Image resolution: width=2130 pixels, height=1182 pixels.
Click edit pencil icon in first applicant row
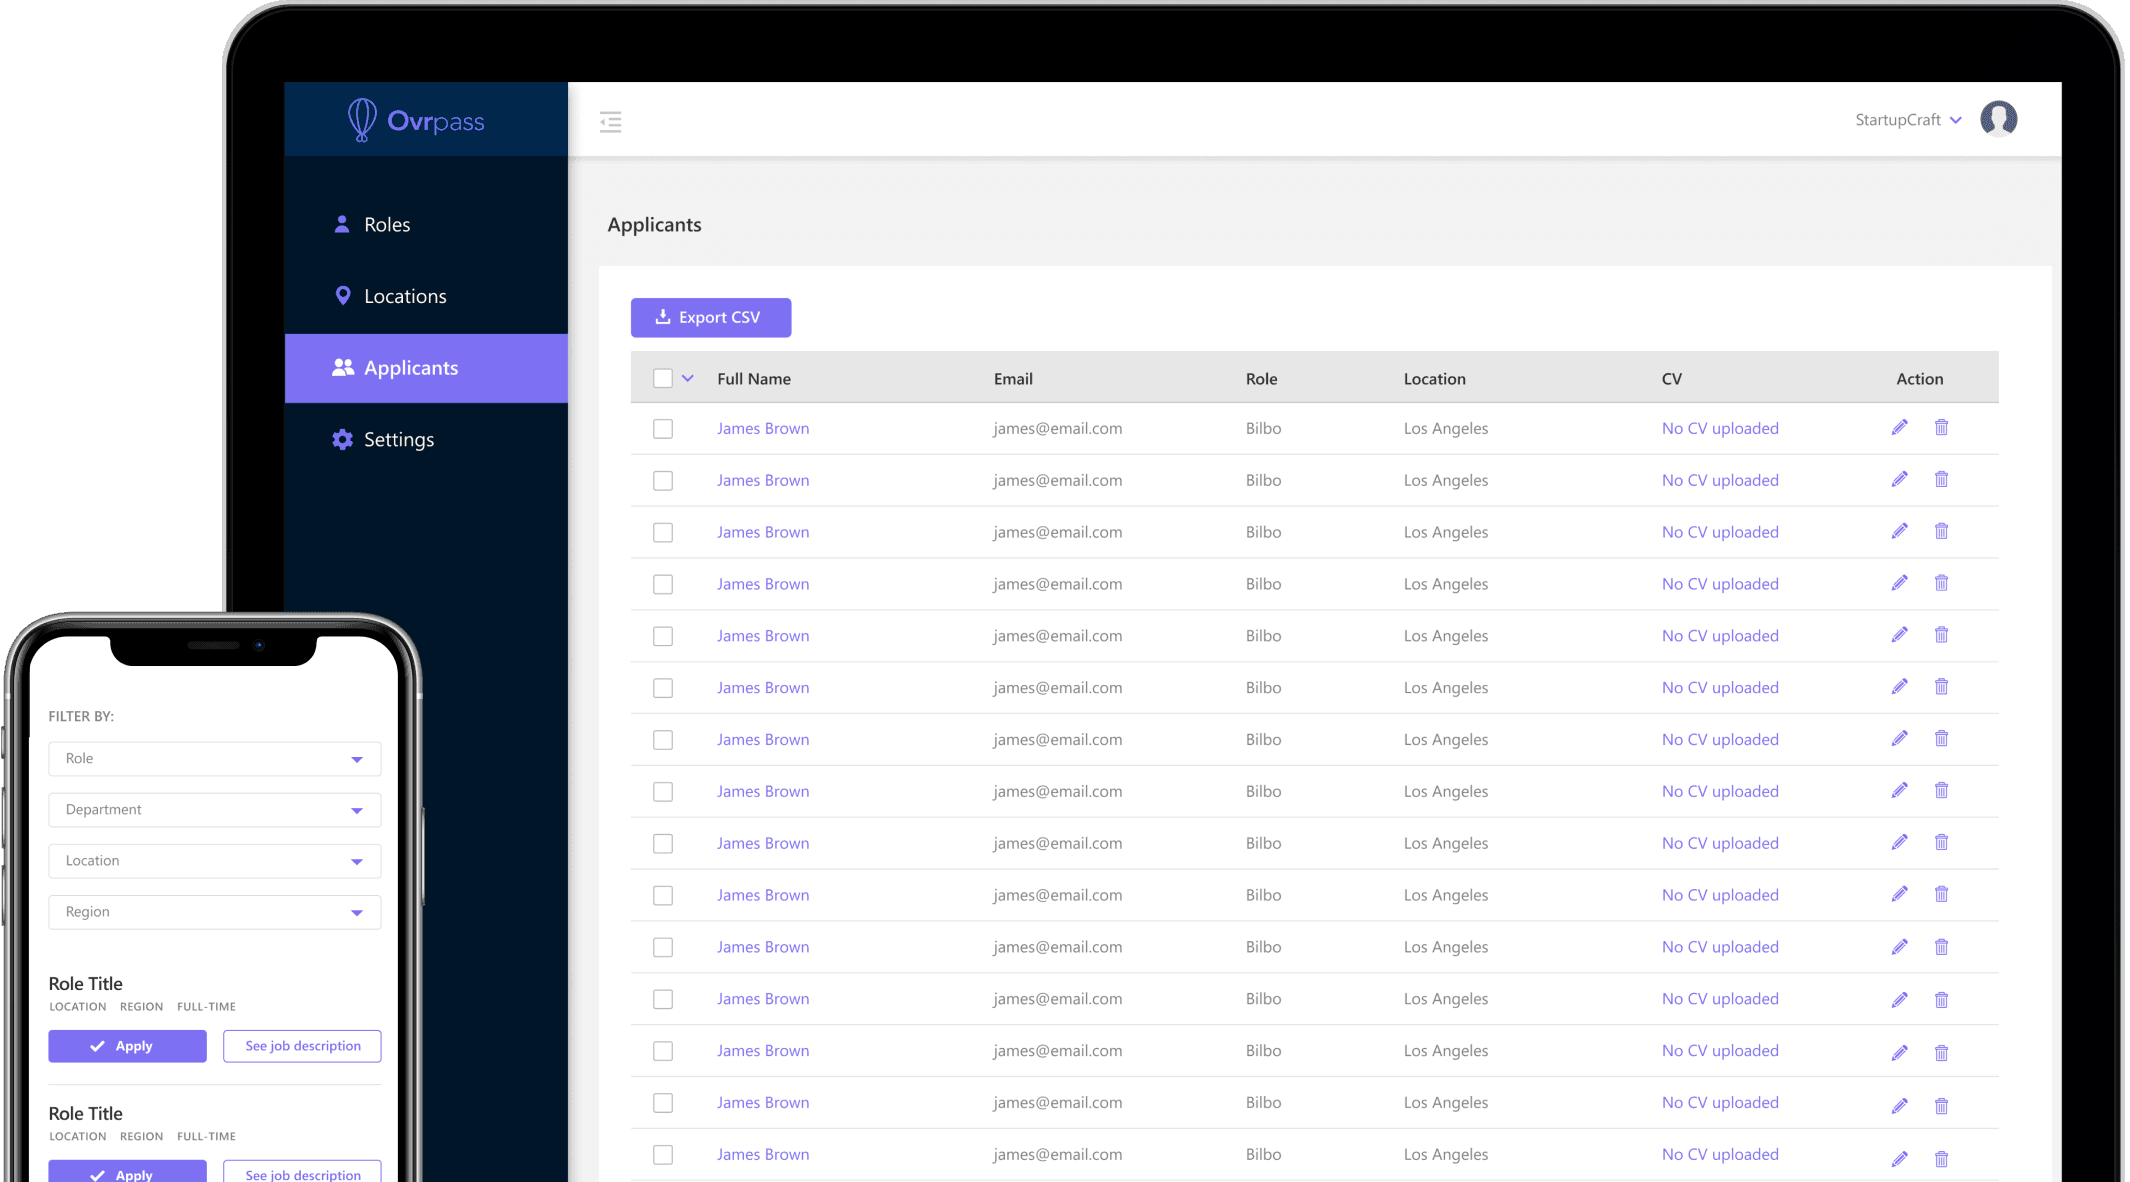(x=1899, y=428)
